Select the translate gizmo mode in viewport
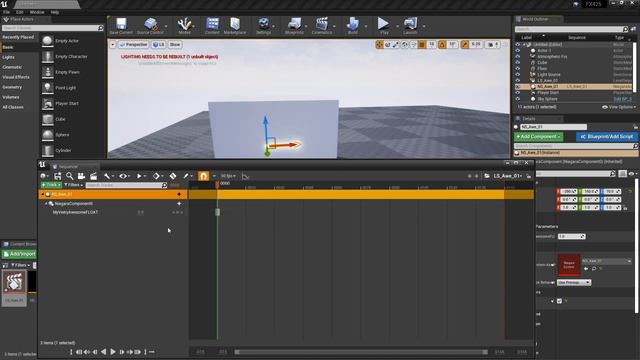Screen dimensions: 640x360 (379, 44)
